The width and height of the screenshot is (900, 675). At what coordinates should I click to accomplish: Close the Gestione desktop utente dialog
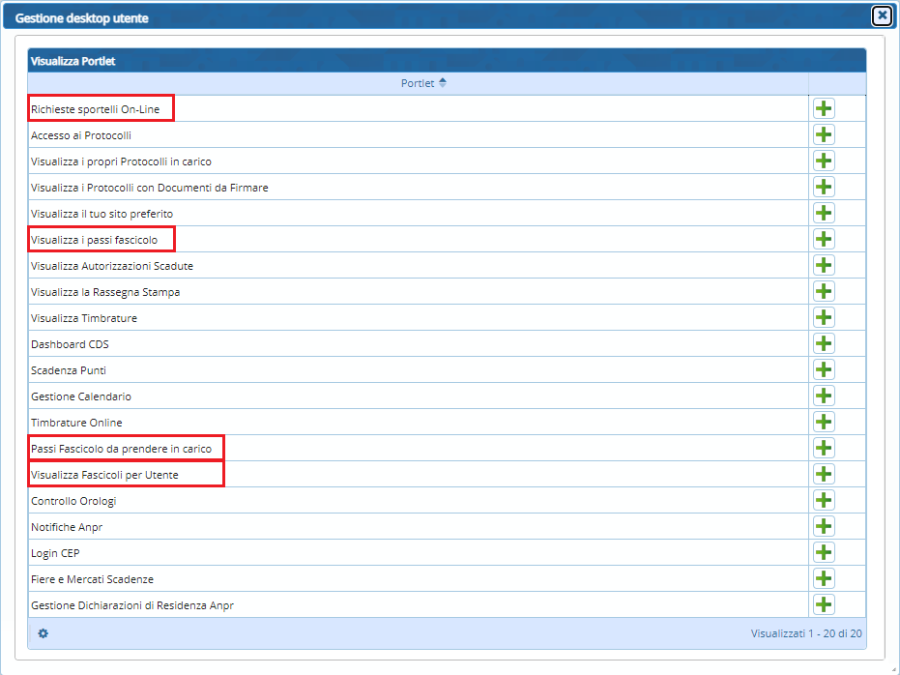(881, 15)
